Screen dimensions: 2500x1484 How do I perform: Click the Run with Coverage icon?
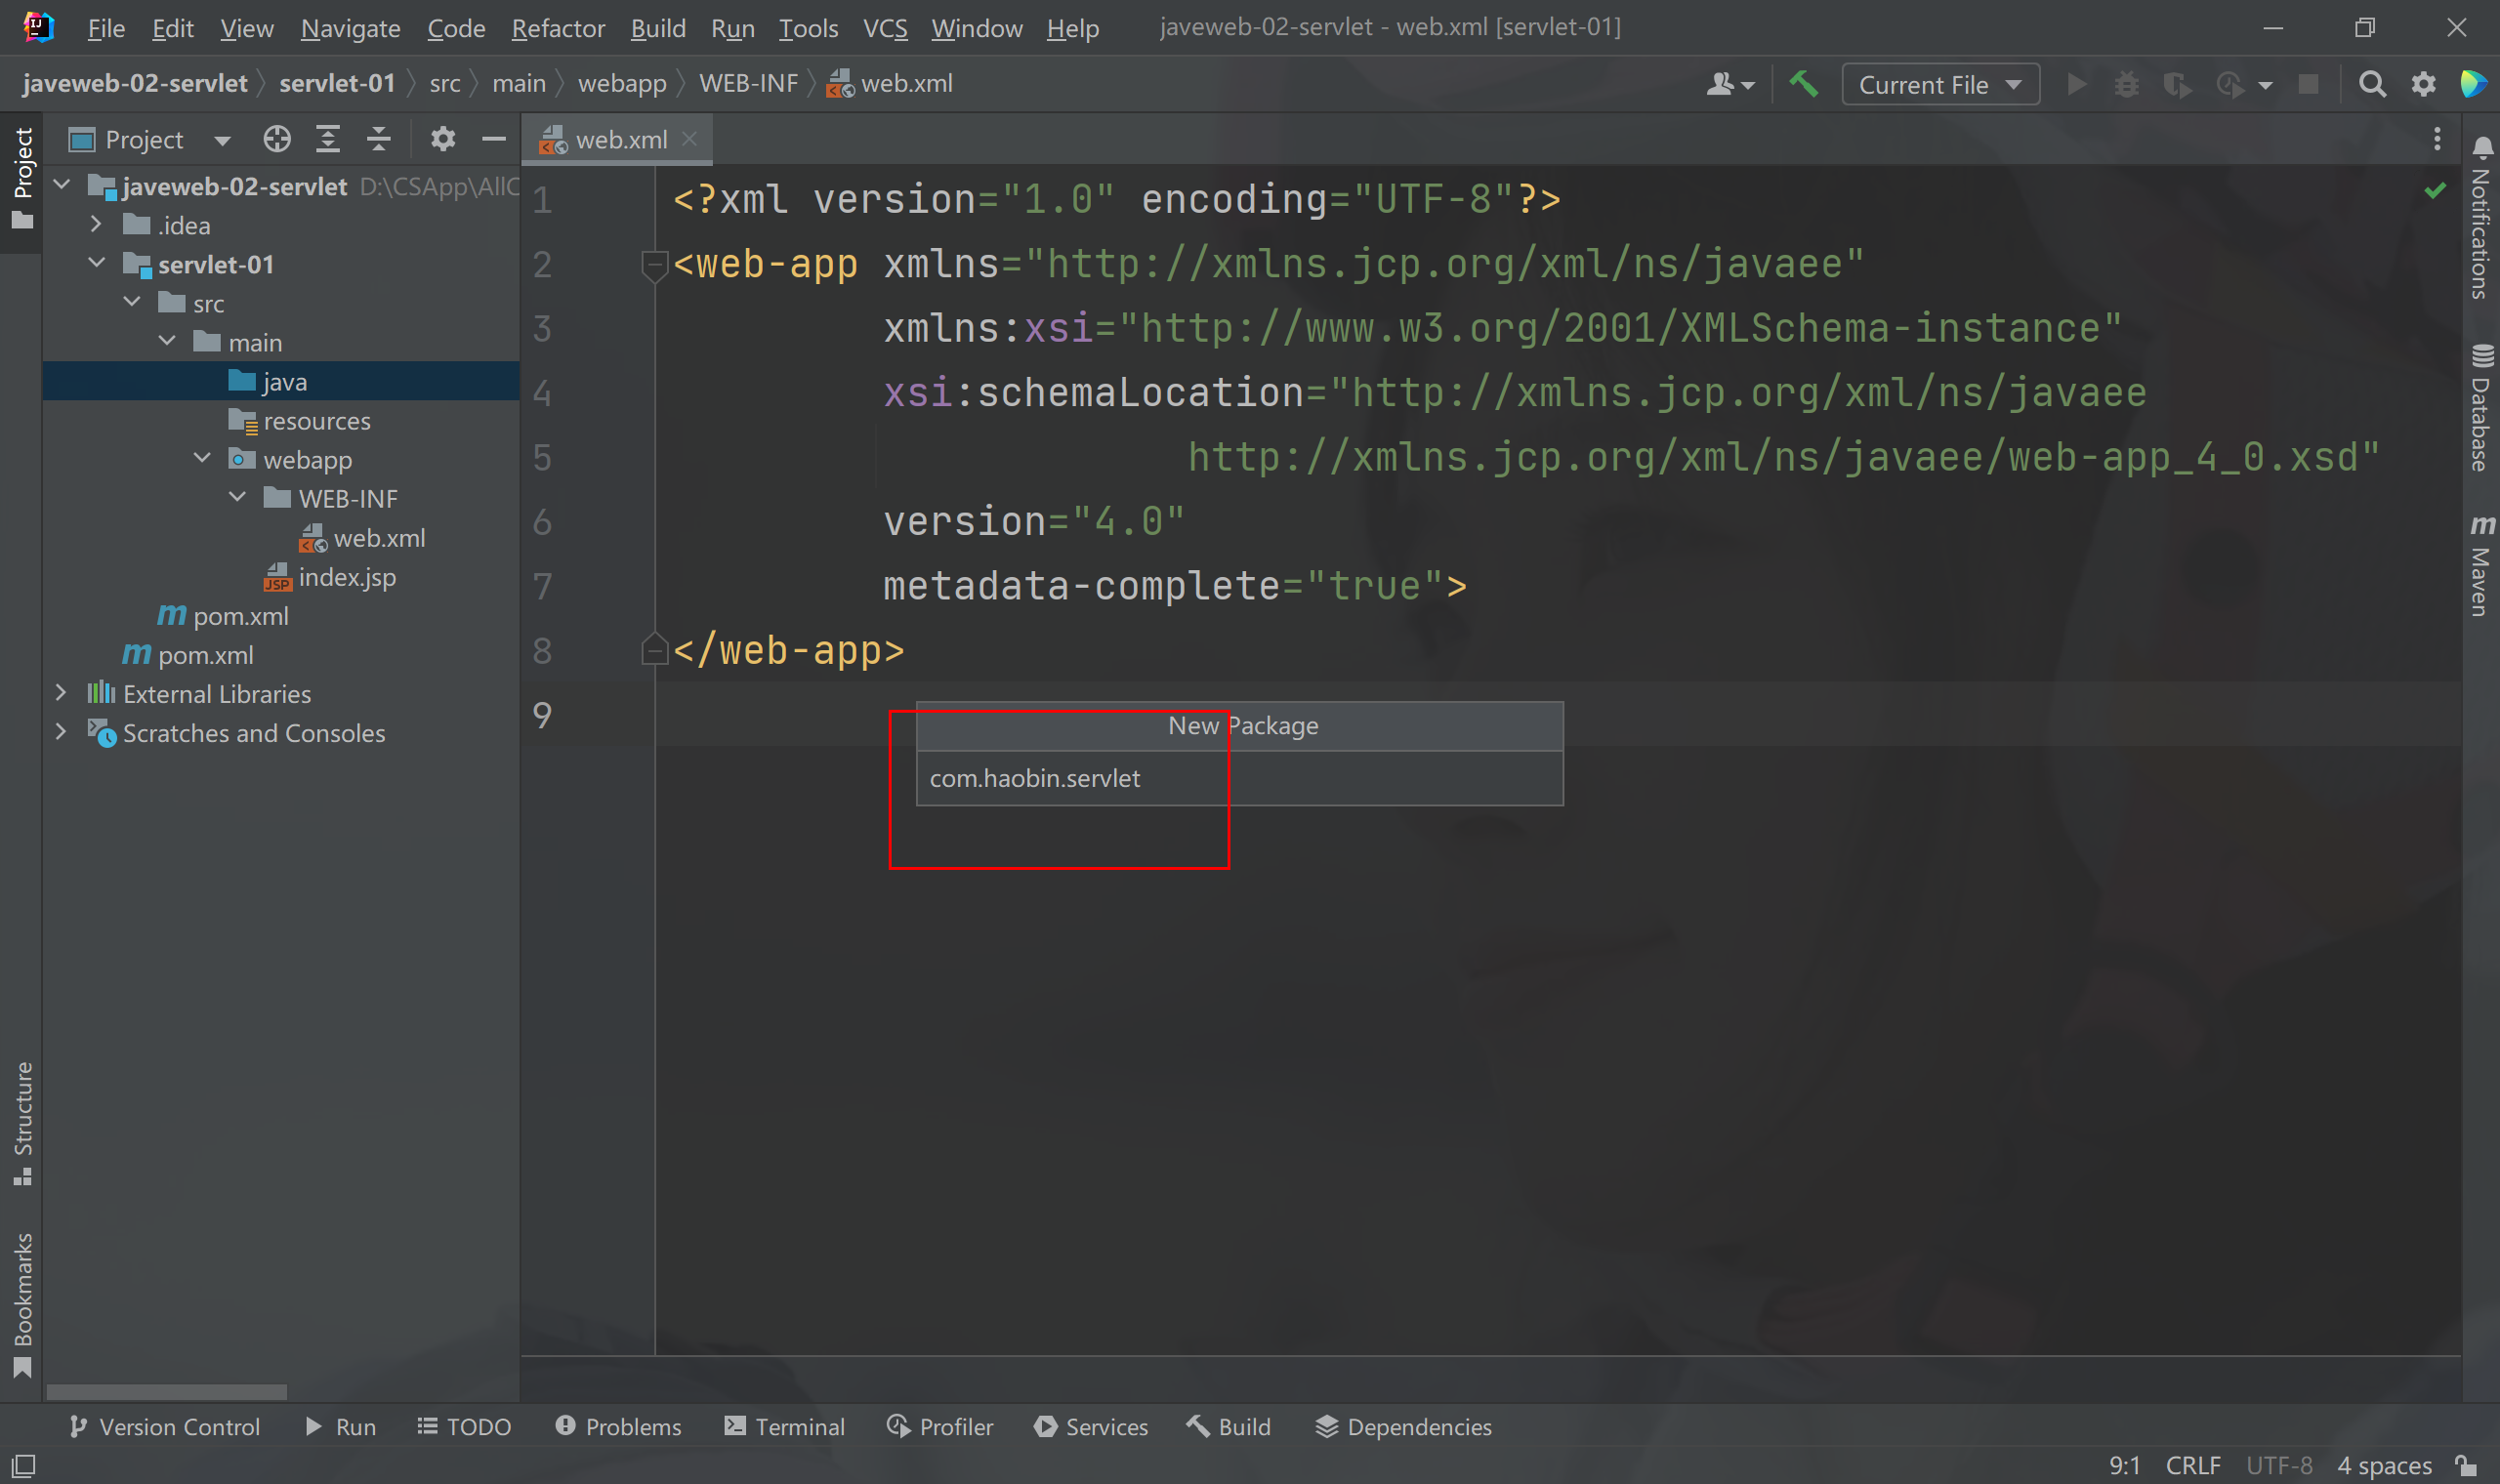click(2177, 86)
